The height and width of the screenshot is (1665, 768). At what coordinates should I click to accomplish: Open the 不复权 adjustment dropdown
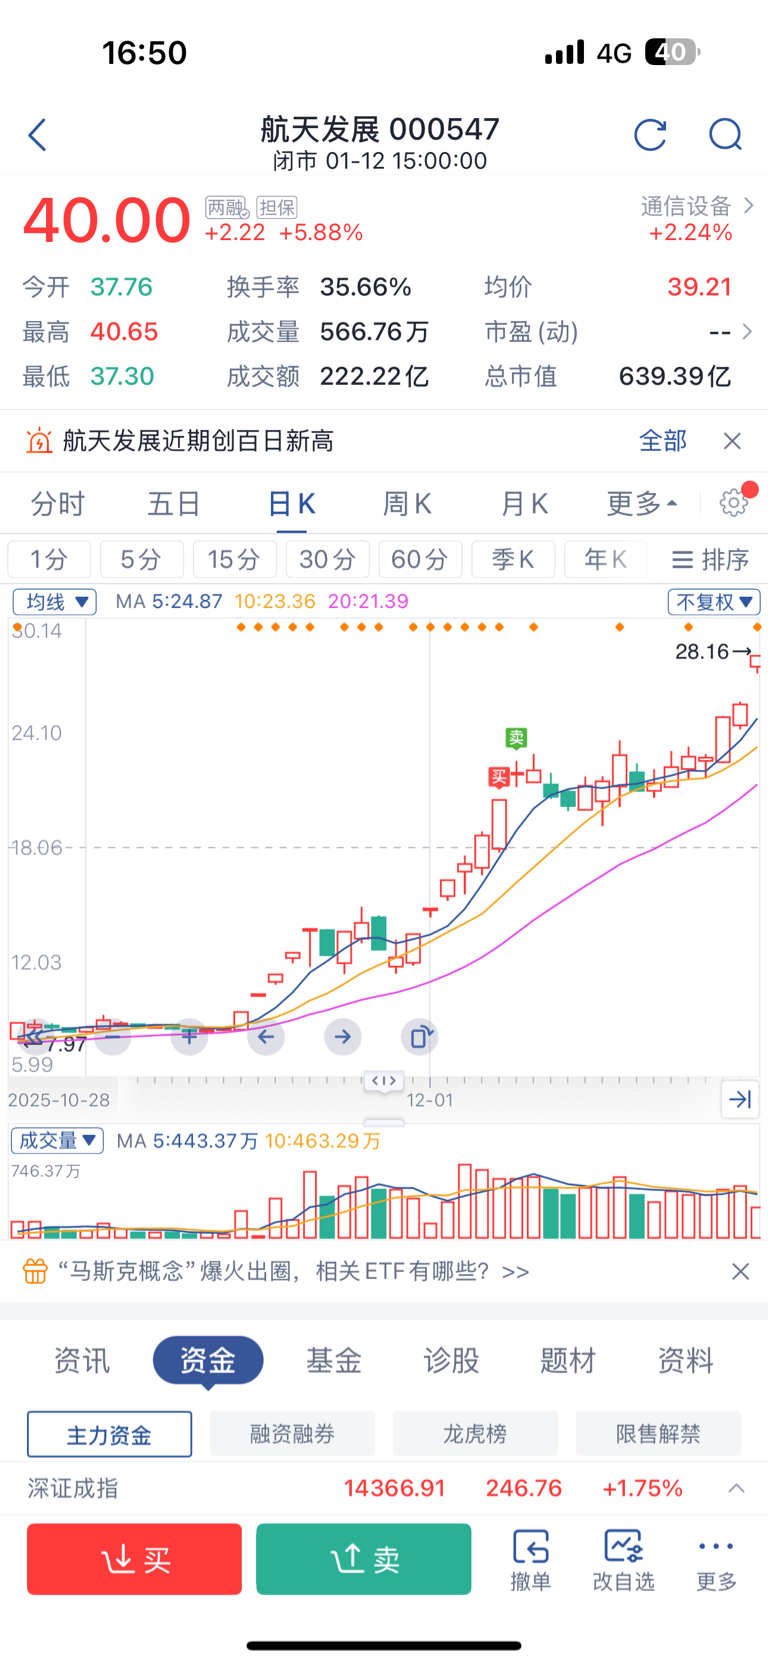pos(714,602)
